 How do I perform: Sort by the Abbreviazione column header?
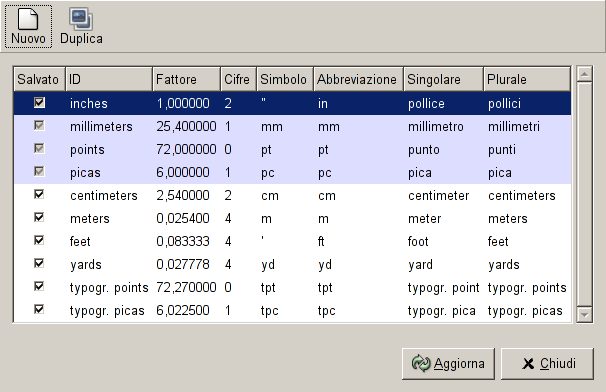pos(359,79)
